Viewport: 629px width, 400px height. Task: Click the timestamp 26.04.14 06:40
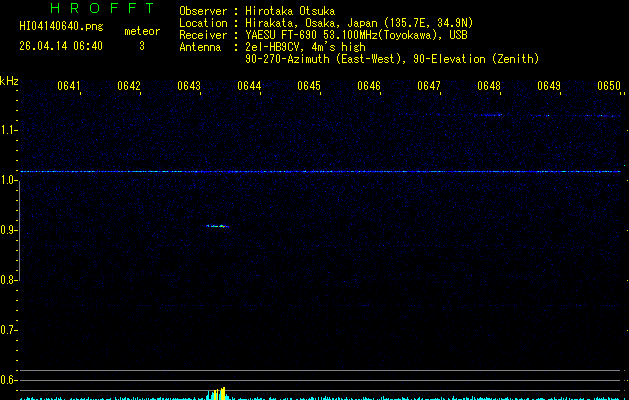pyautogui.click(x=61, y=46)
